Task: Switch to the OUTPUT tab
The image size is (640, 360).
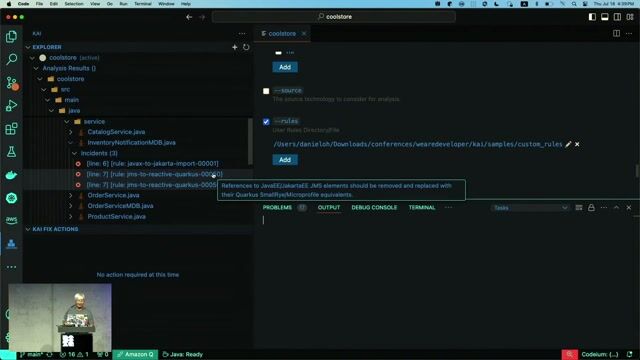Action: pos(329,208)
